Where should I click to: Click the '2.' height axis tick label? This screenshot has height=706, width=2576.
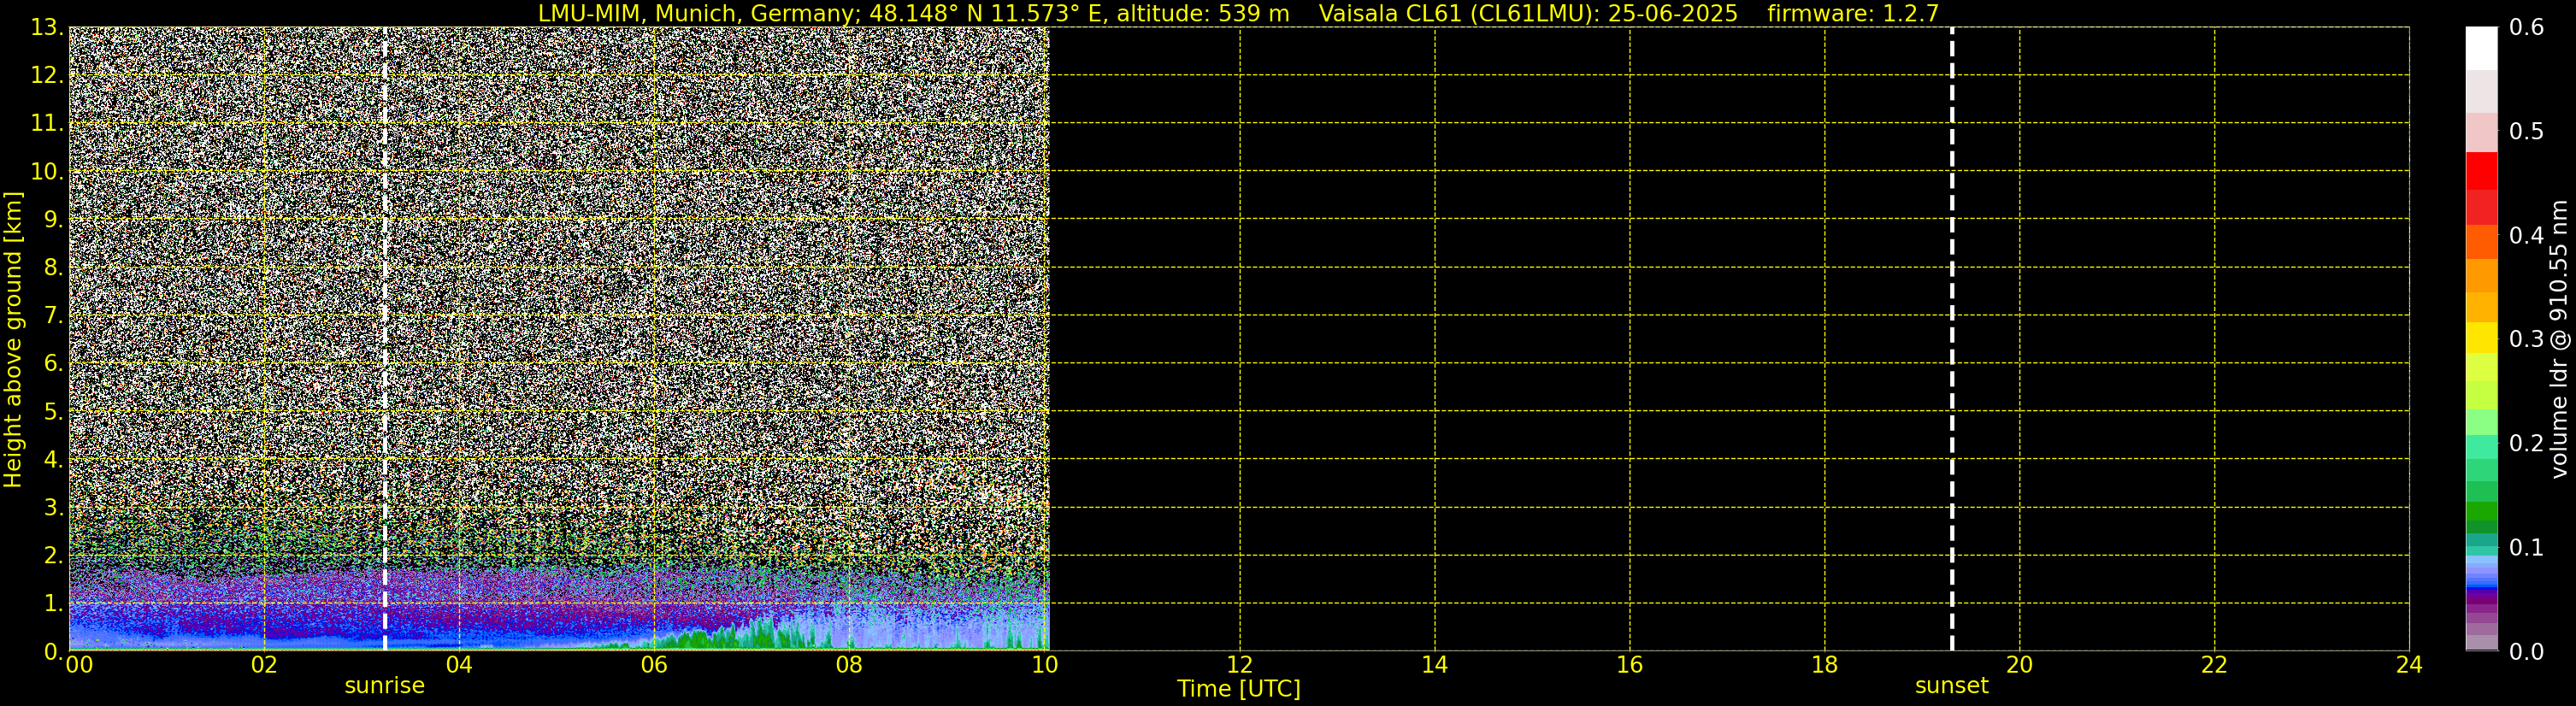[53, 555]
